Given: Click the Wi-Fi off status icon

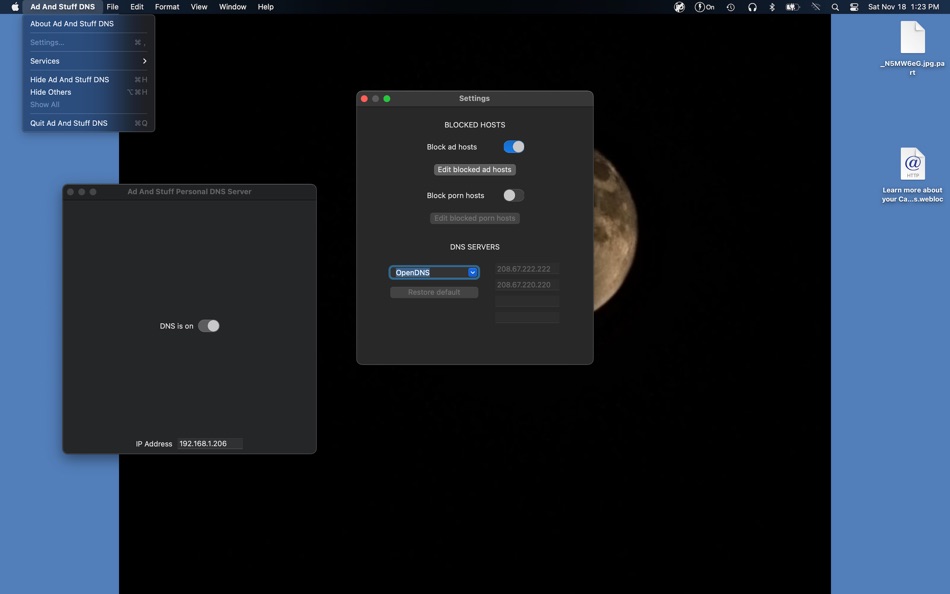Looking at the screenshot, I should click(x=815, y=7).
